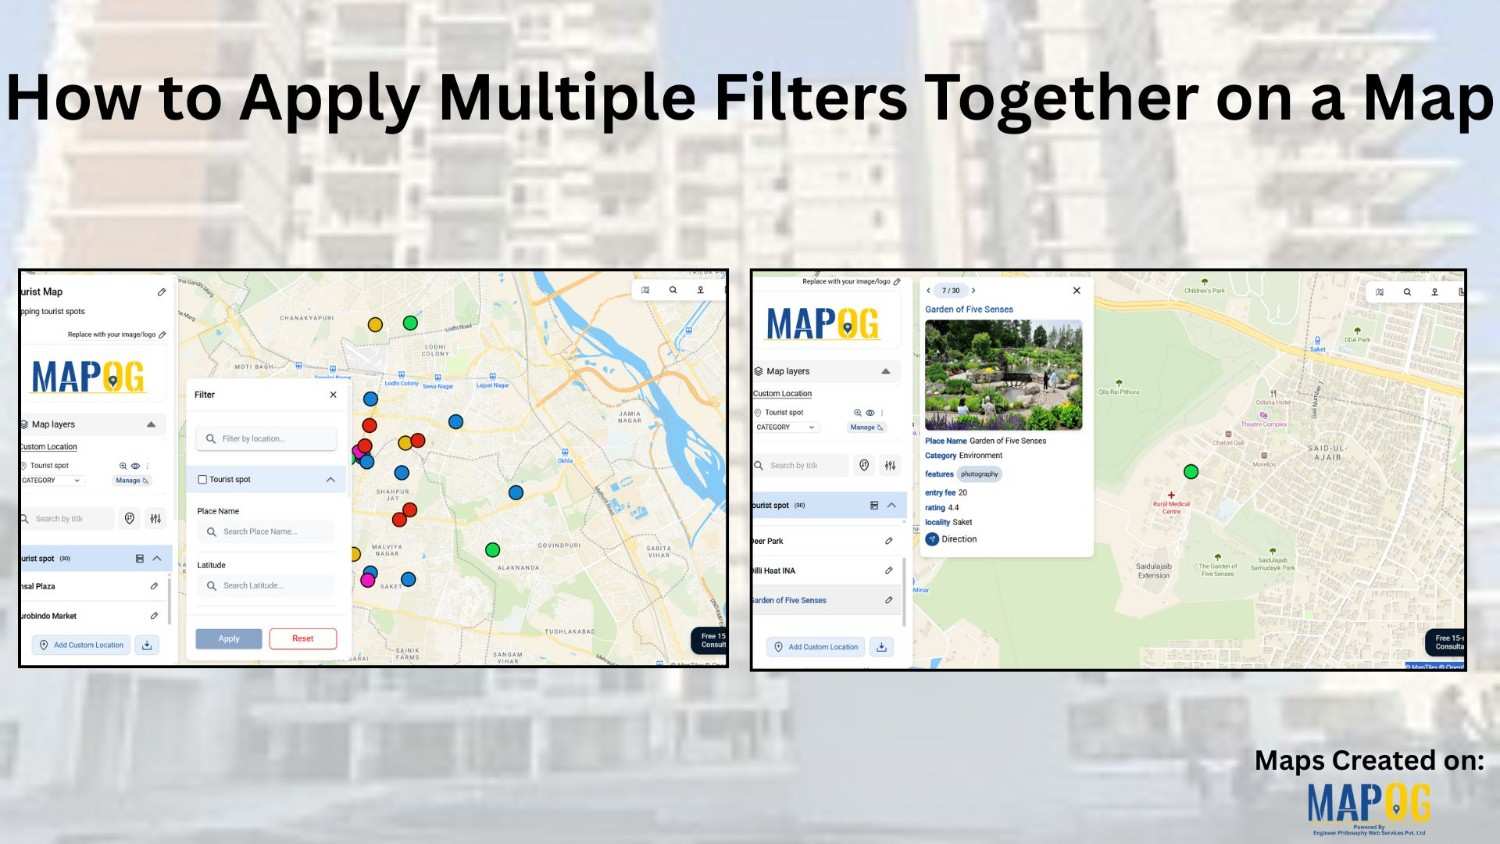The image size is (1500, 844).
Task: Open filter options using the sliders icon
Action: (155, 517)
